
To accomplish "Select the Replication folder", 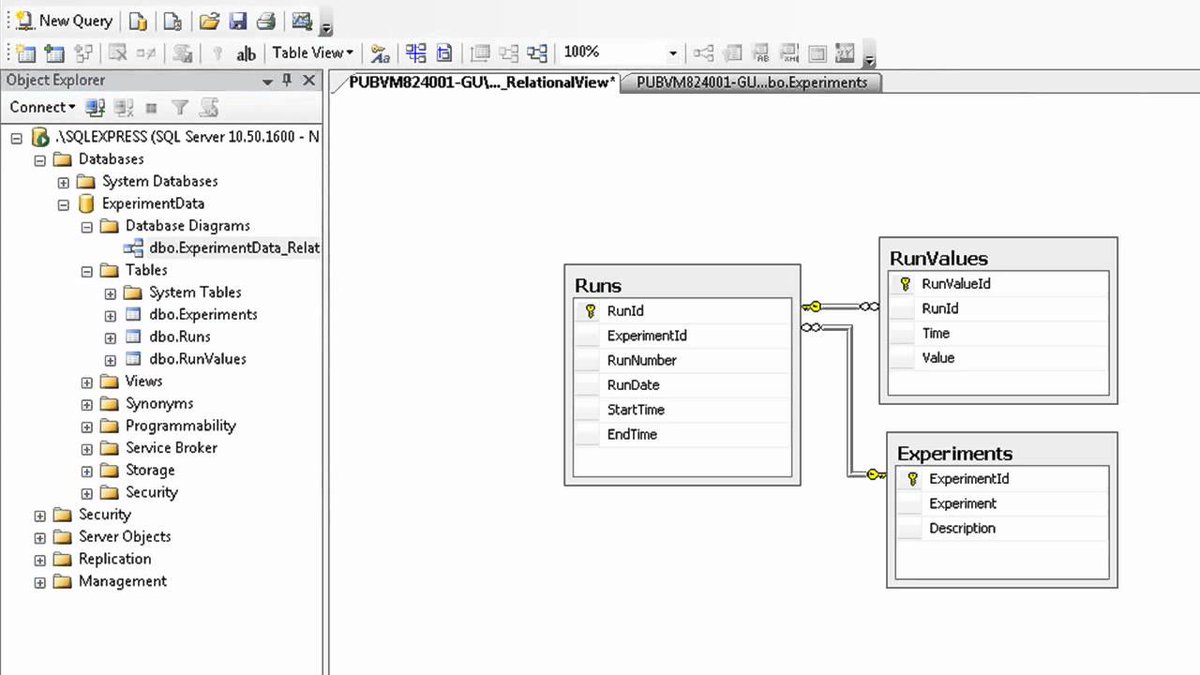I will pos(115,559).
